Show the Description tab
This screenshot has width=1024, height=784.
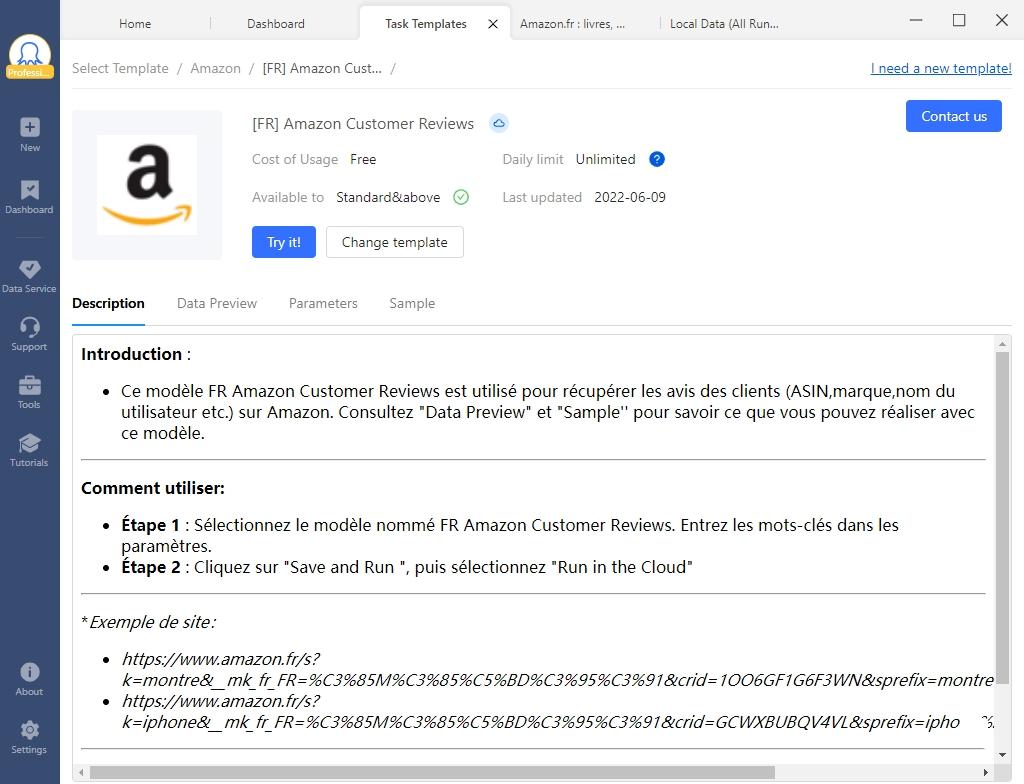pos(108,303)
